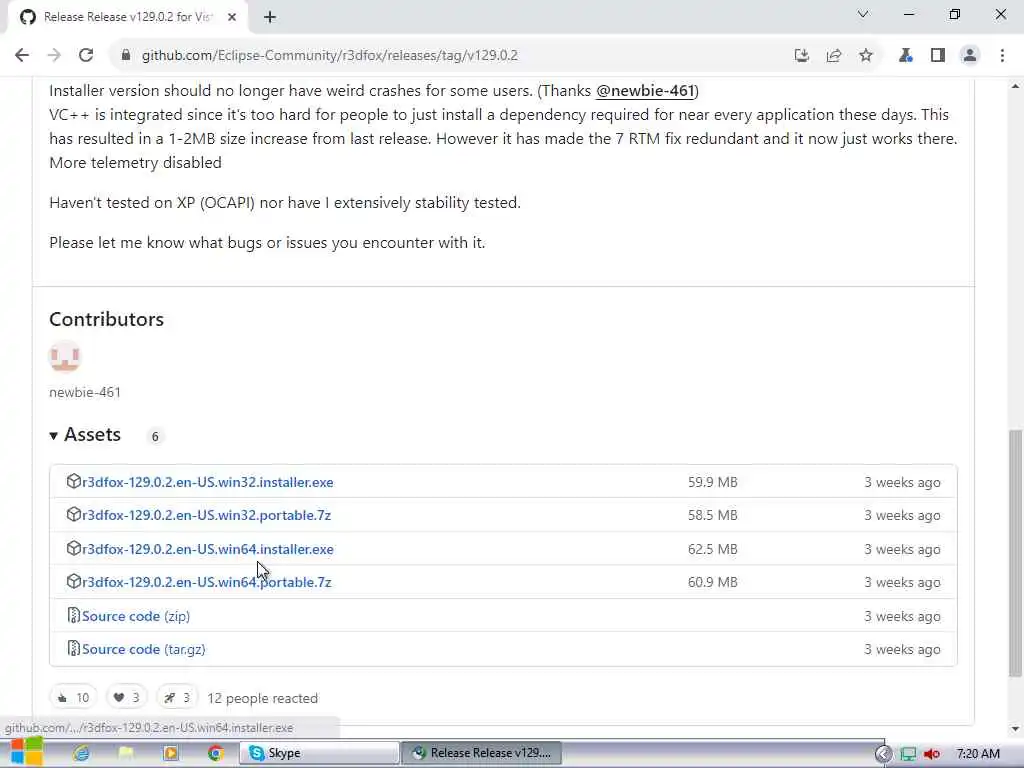Click scrollbar up arrow
This screenshot has height=768, width=1024.
pyautogui.click(x=1016, y=86)
